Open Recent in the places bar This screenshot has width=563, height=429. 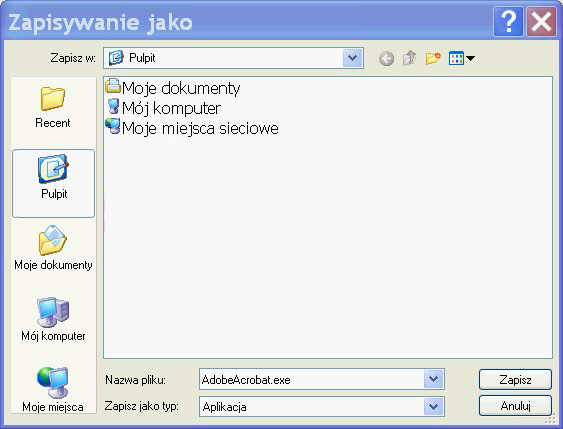click(x=53, y=107)
